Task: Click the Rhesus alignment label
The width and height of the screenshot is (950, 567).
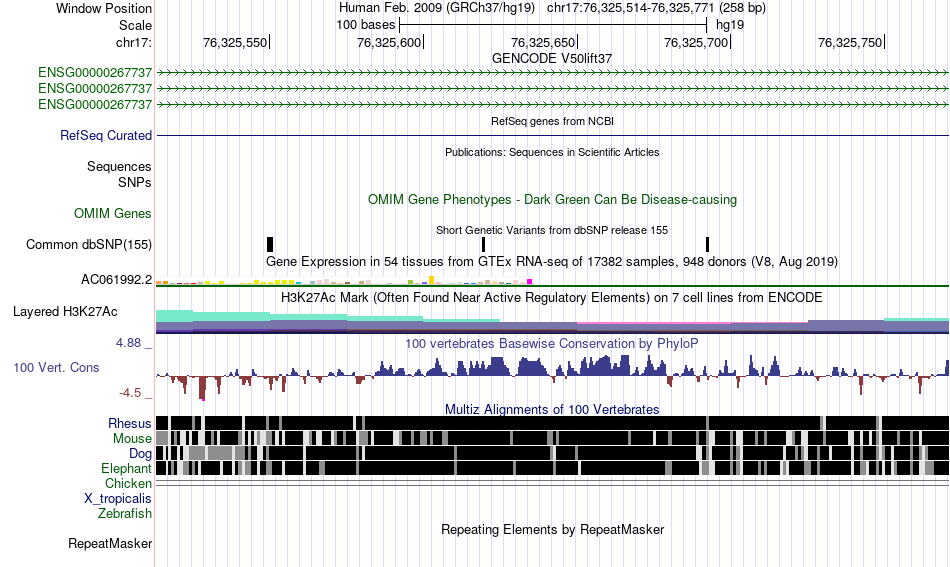Action: [130, 423]
